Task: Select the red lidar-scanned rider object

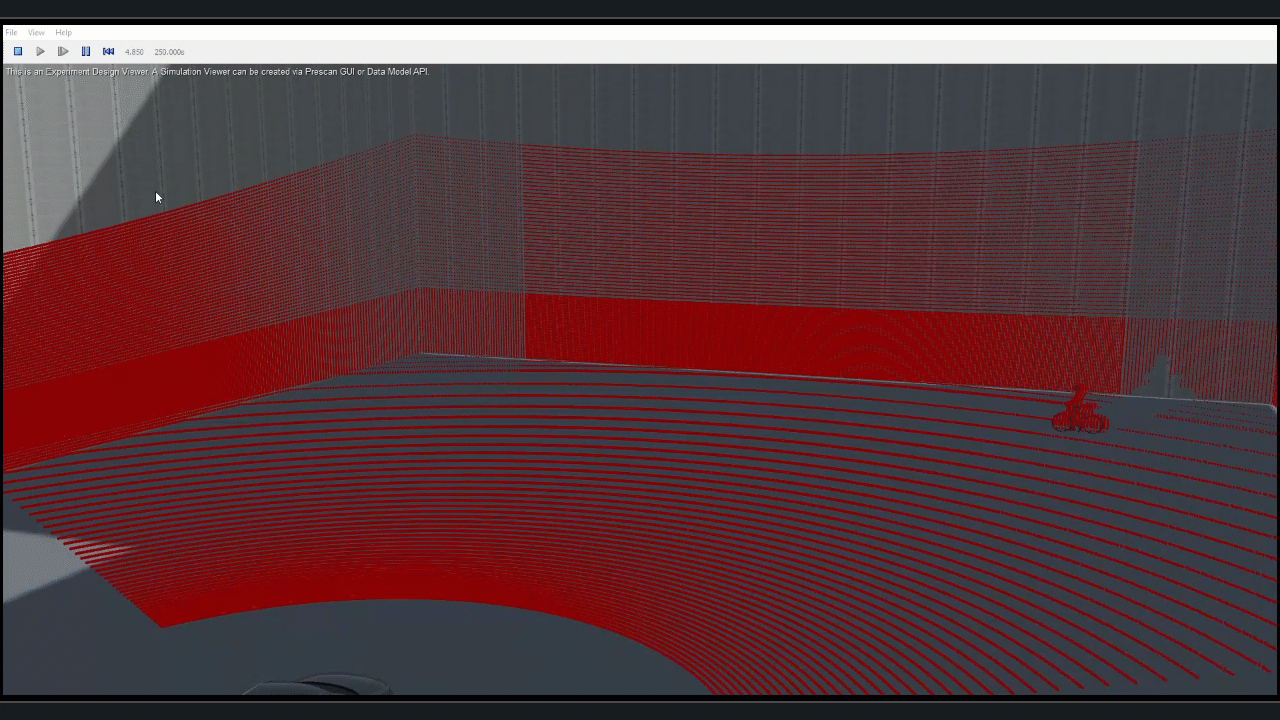Action: click(1079, 412)
